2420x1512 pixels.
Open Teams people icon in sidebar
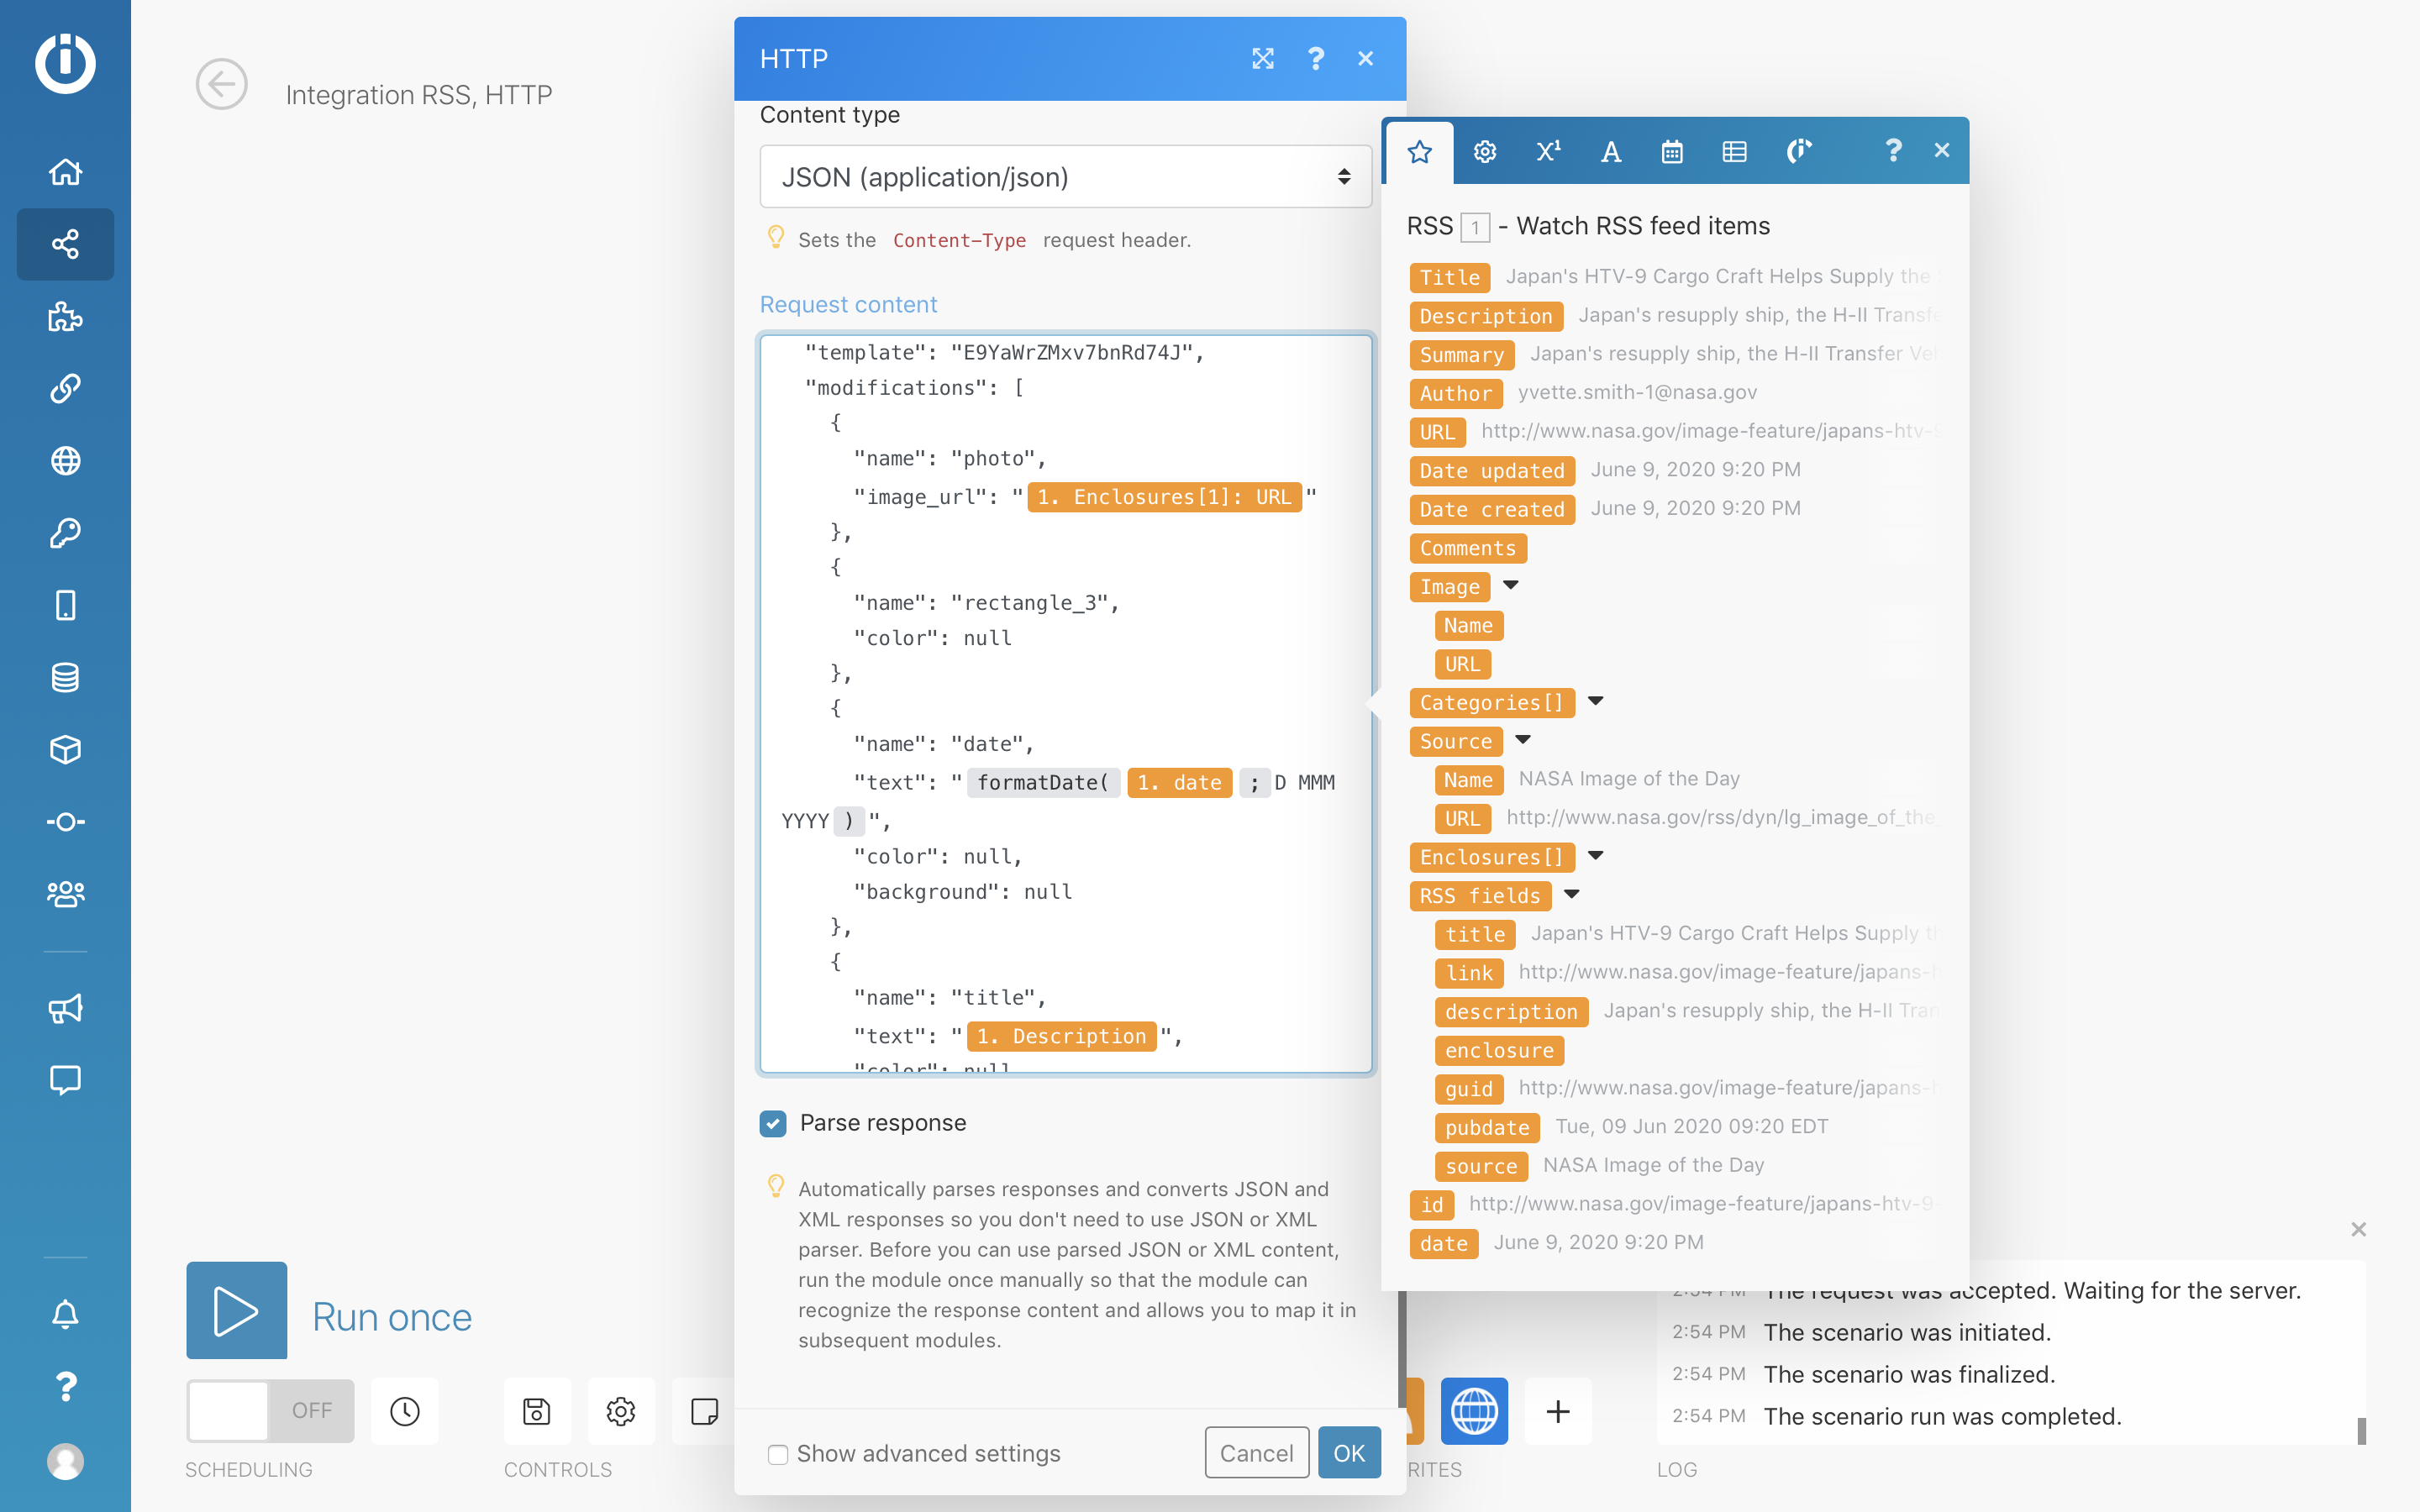[x=65, y=894]
